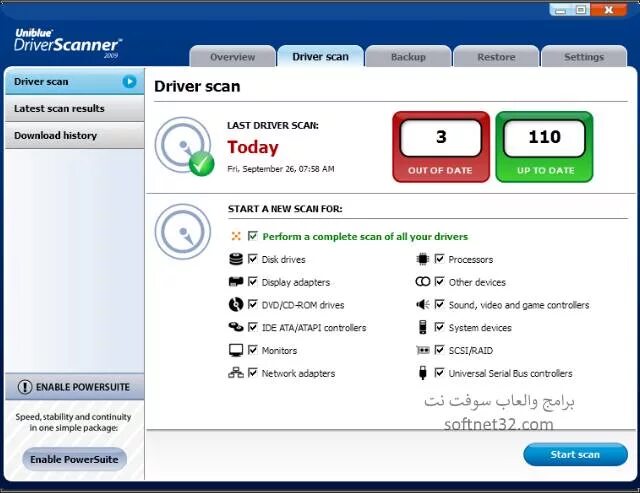
Task: Click the last scan radar icon with green check
Action: click(x=184, y=147)
